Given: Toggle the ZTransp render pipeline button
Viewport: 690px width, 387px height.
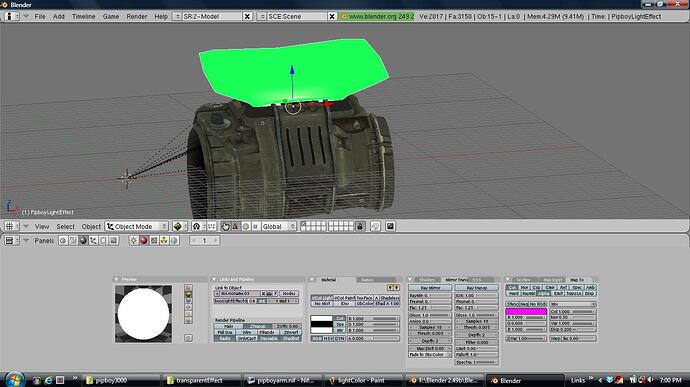Looking at the screenshot, I should (257, 326).
